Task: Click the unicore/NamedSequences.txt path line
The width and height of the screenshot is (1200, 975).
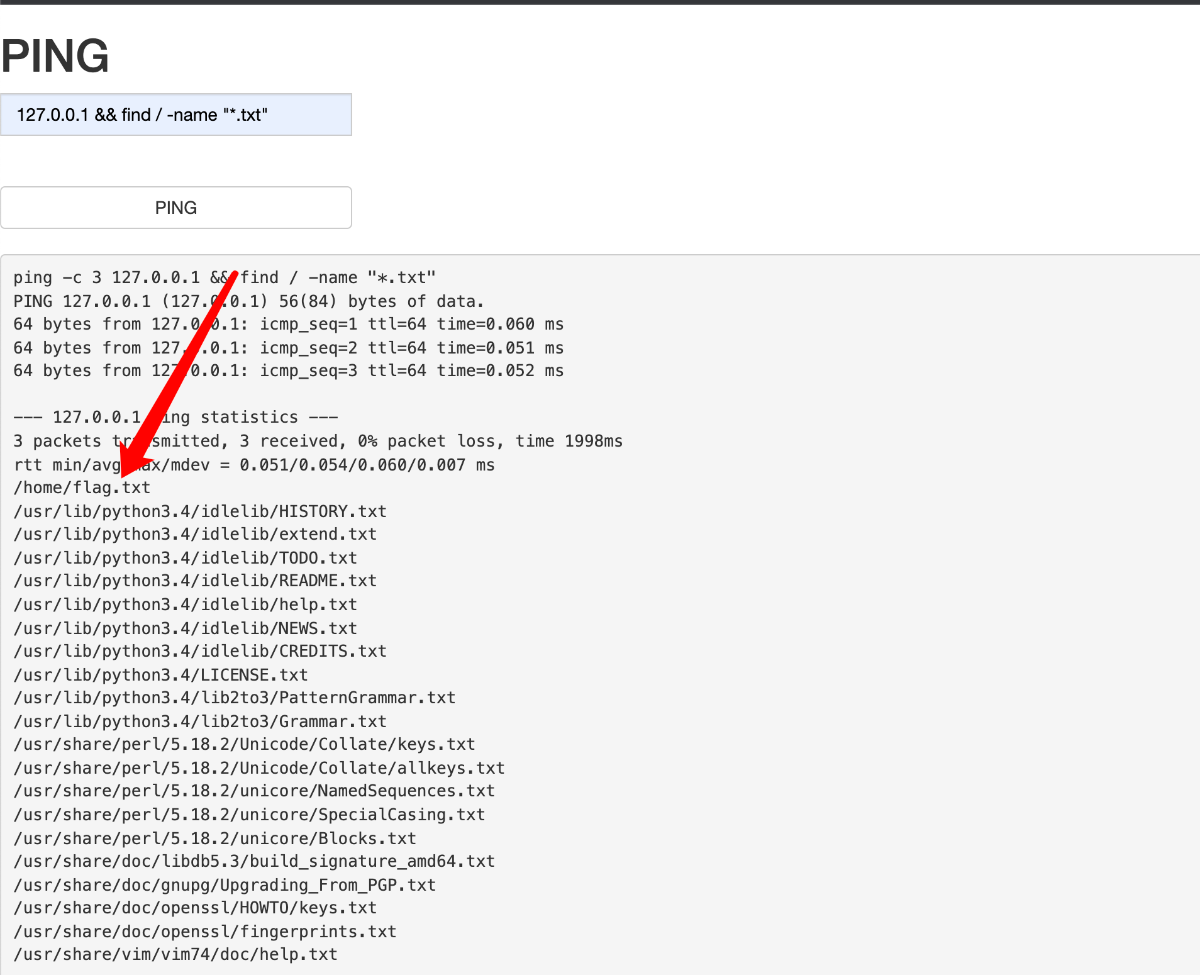Action: [254, 791]
